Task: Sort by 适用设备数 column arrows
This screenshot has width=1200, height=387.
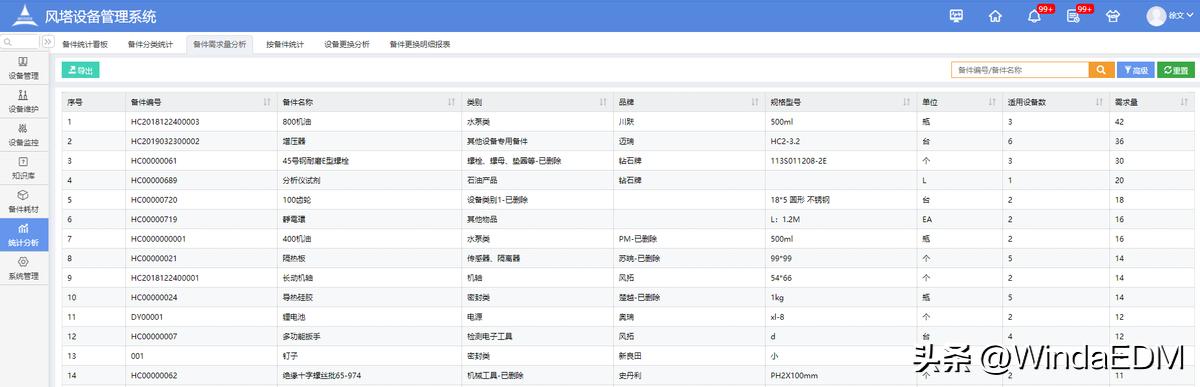Action: 1098,102
